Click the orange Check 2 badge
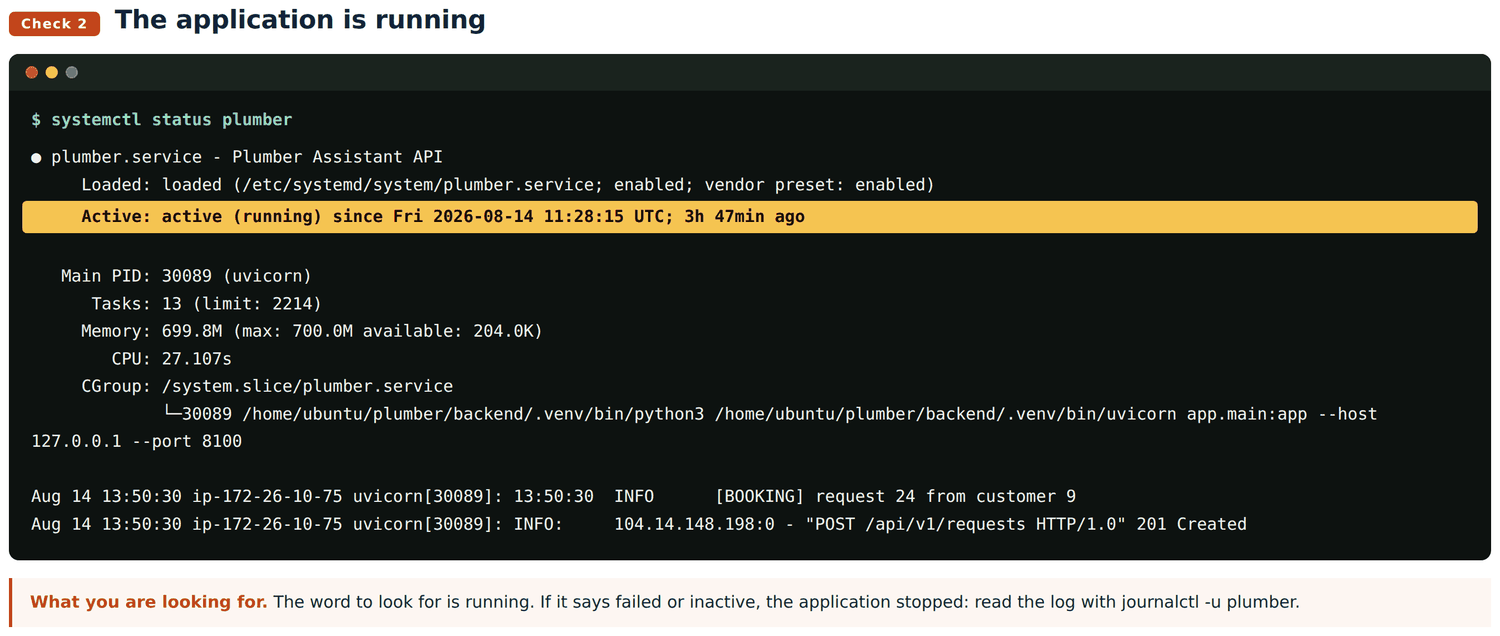Viewport: 1500px width, 636px height. [x=54, y=24]
